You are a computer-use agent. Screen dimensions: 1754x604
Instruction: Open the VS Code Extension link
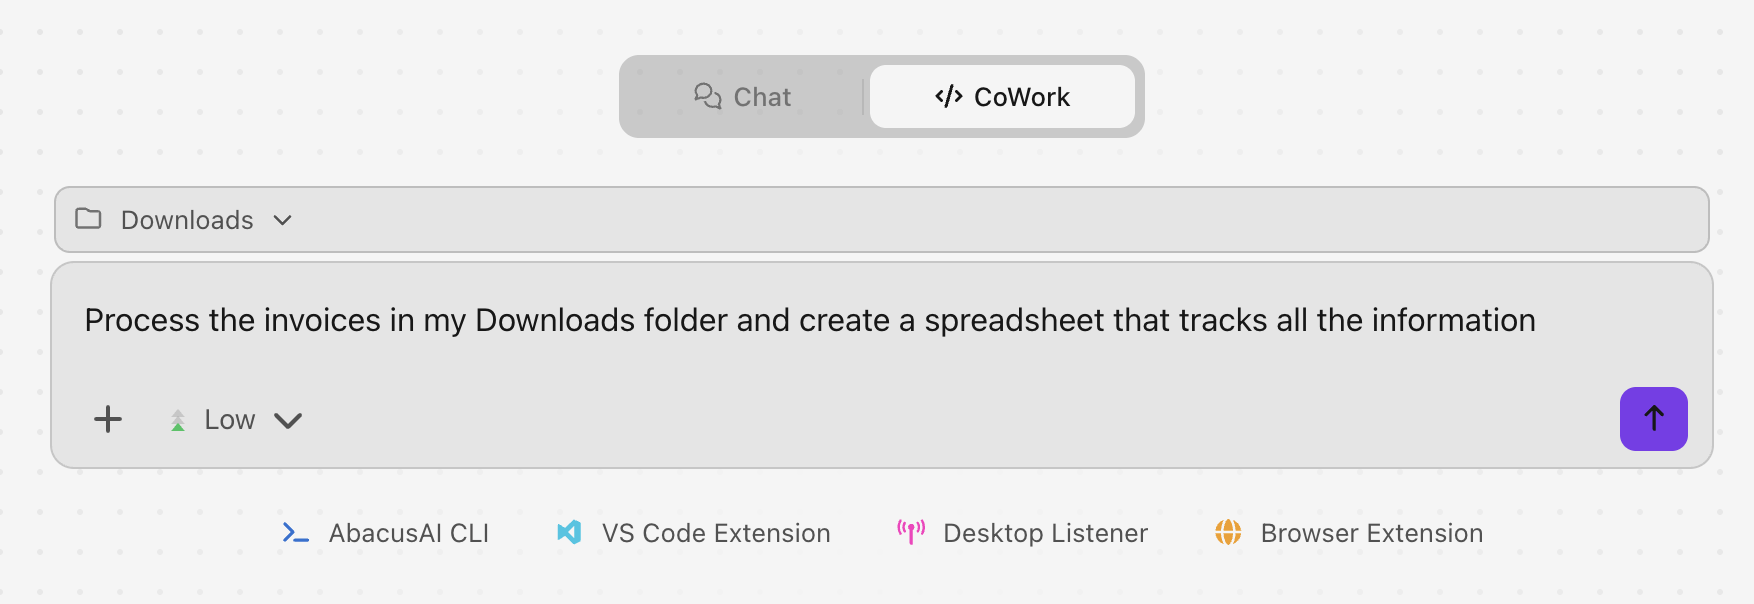(715, 533)
